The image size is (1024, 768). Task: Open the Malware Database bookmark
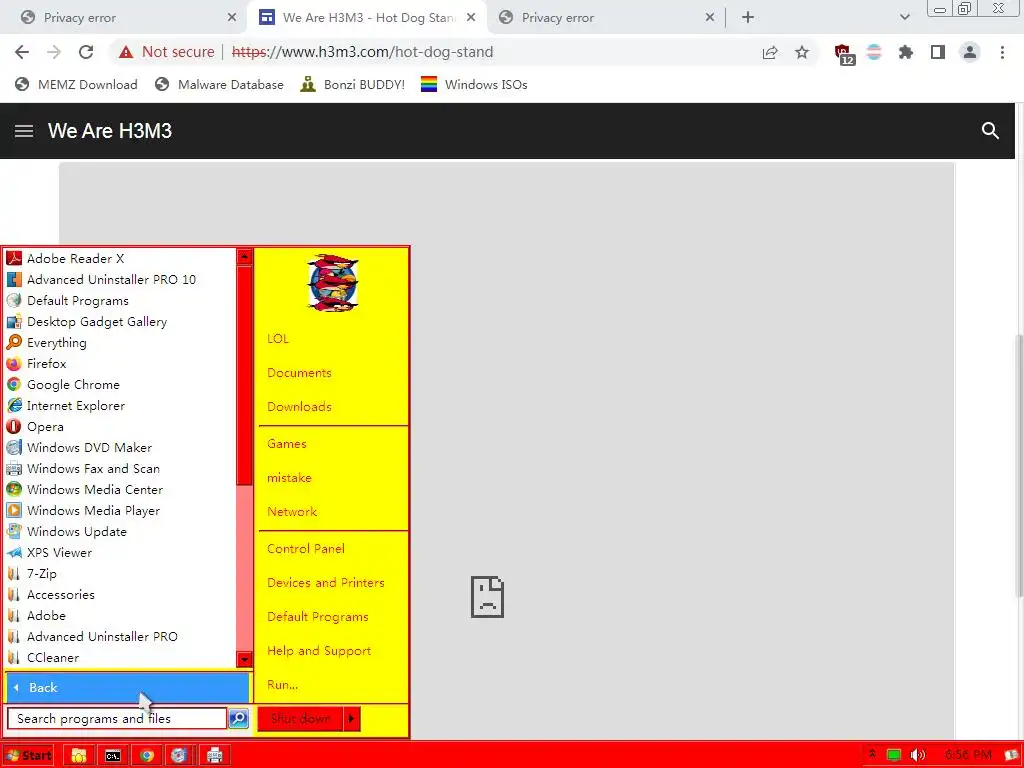click(219, 85)
